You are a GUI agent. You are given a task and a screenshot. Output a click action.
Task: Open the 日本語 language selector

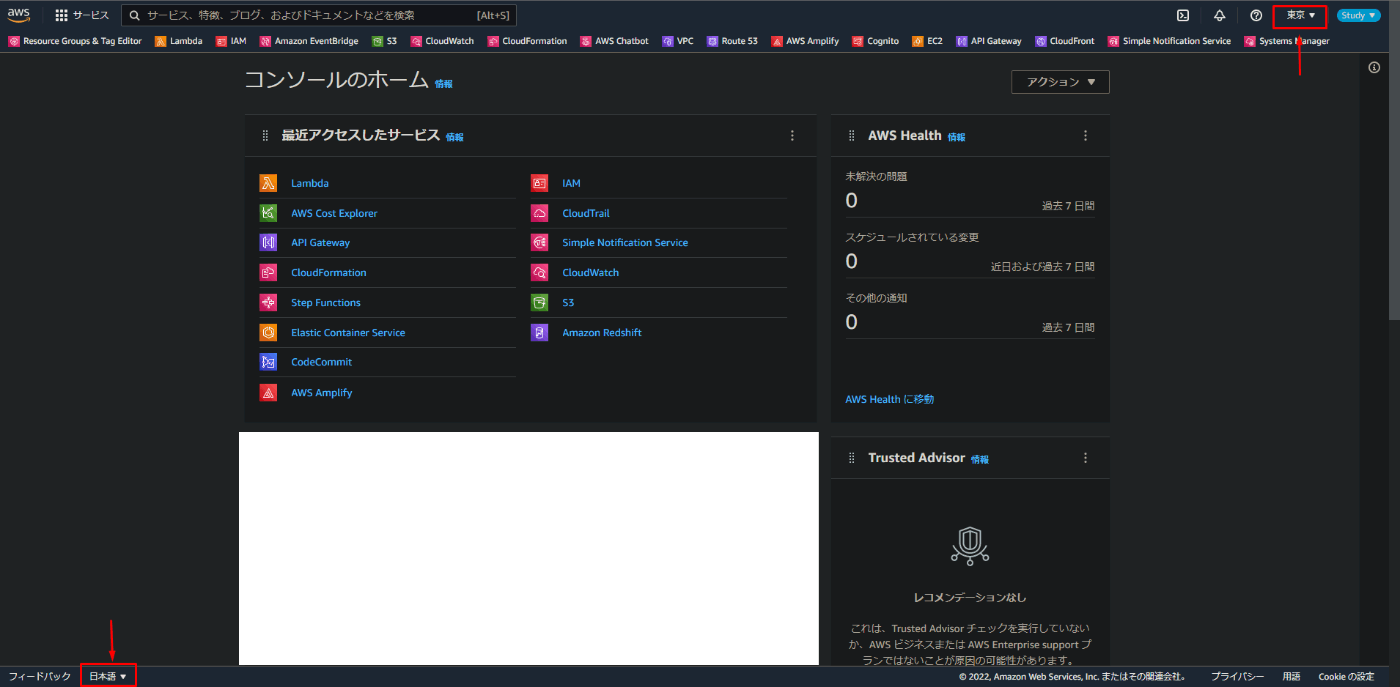pyautogui.click(x=108, y=676)
